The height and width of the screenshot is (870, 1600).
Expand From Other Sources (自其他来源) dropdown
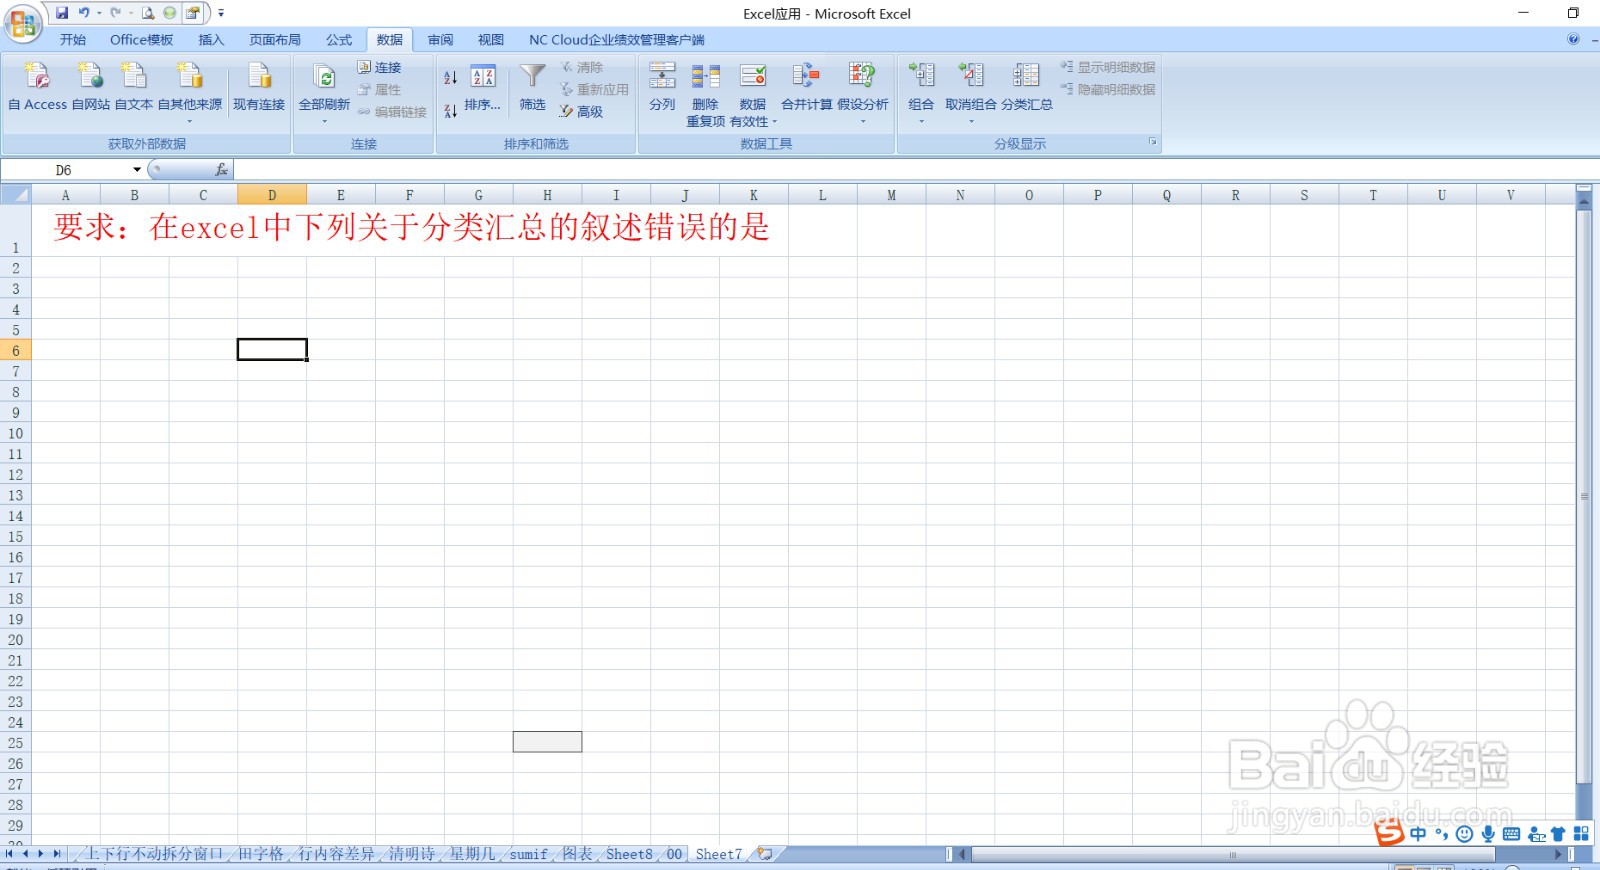point(190,121)
